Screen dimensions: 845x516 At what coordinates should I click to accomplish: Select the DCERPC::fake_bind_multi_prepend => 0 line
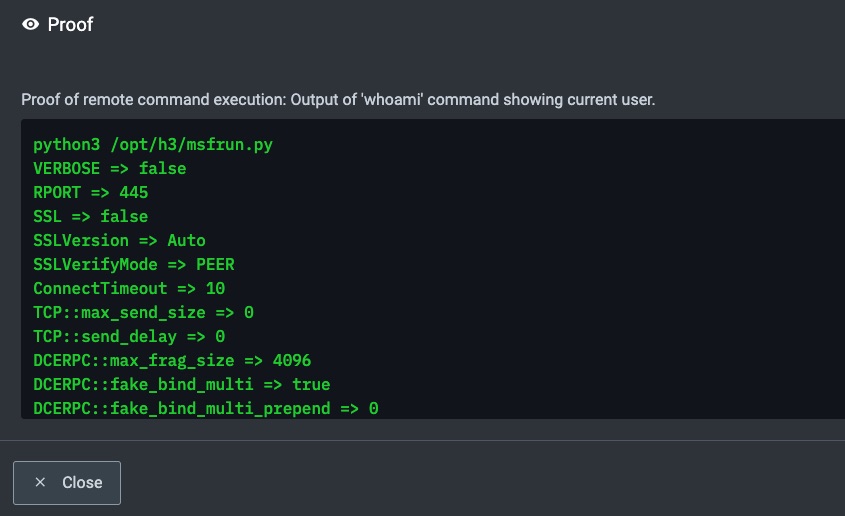206,408
